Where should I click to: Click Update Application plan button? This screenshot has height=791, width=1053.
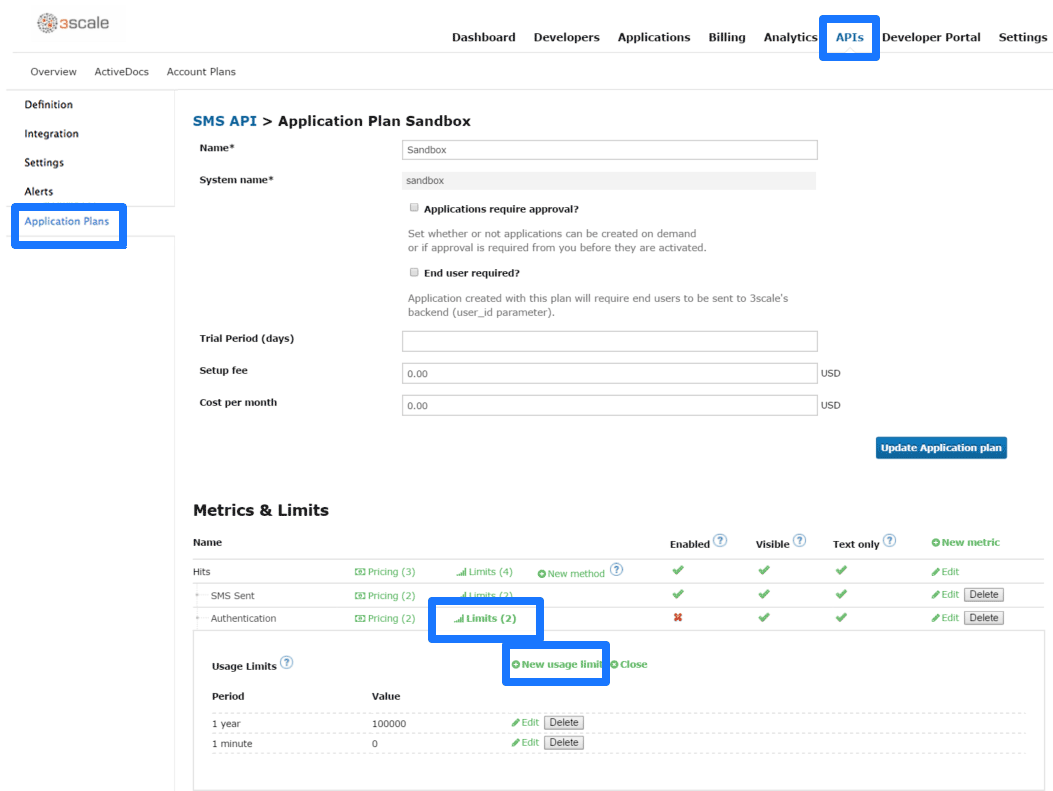pyautogui.click(x=941, y=448)
